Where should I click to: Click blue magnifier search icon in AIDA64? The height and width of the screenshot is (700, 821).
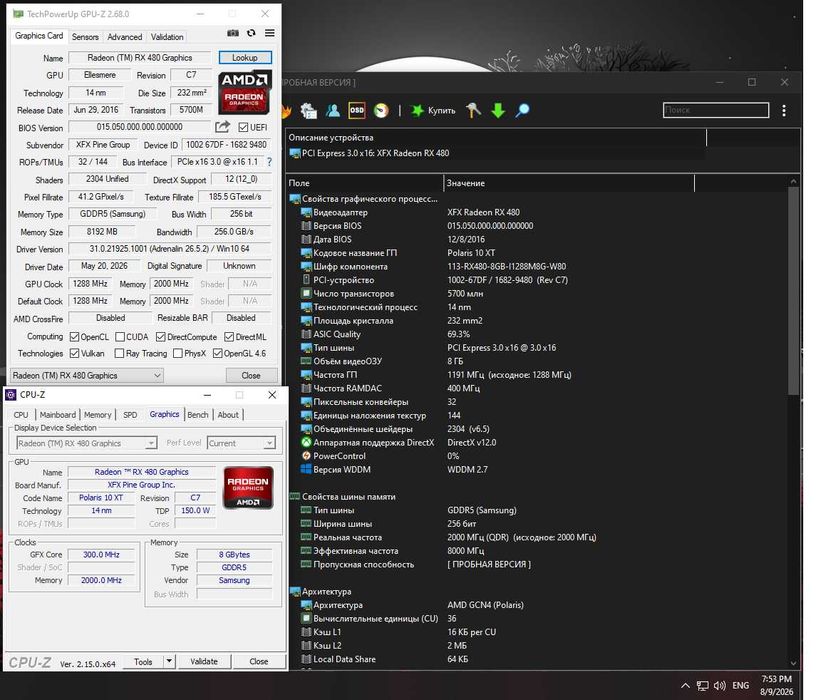pyautogui.click(x=523, y=110)
